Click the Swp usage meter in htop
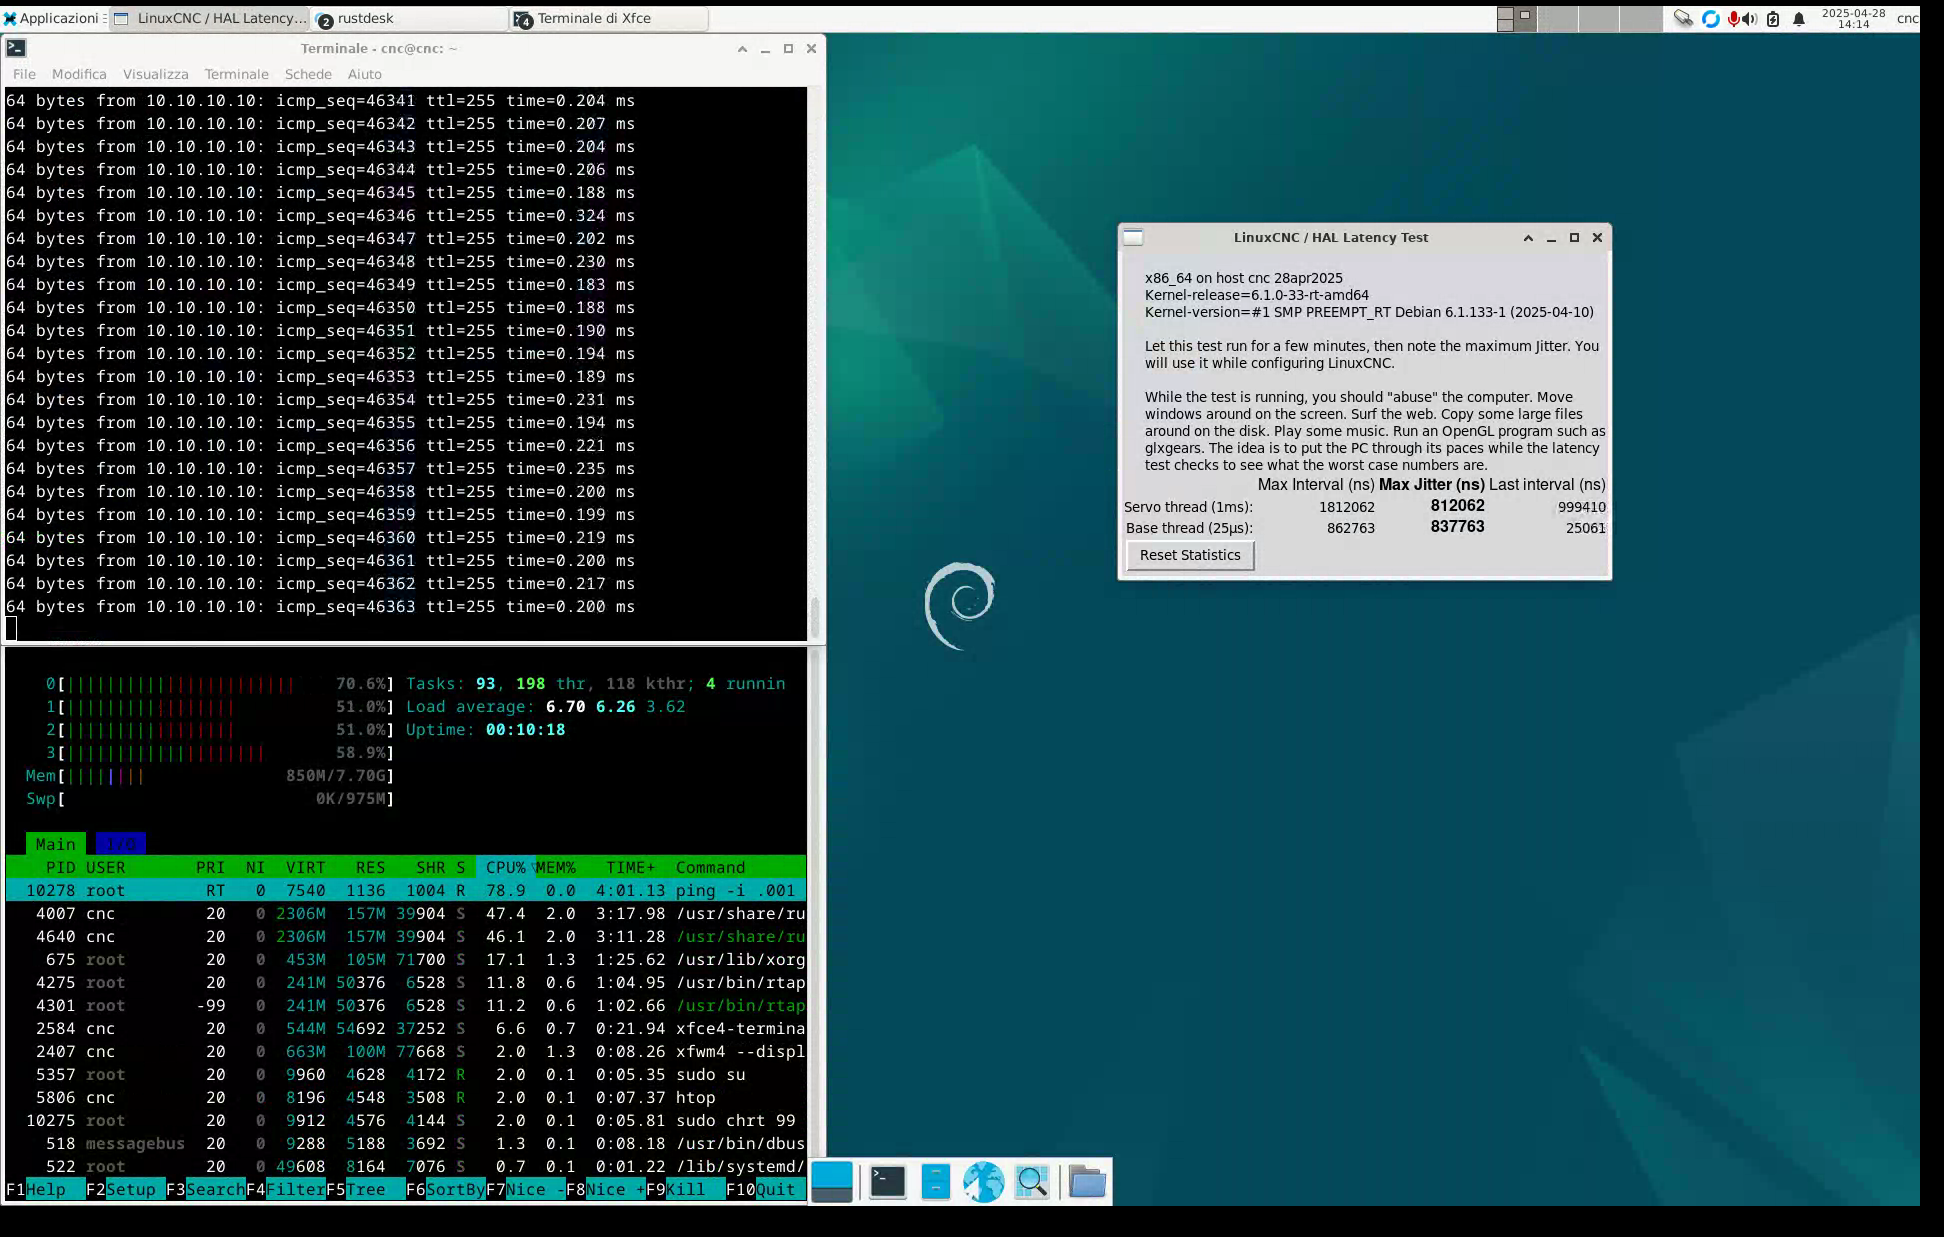The width and height of the screenshot is (1944, 1237). 210,799
